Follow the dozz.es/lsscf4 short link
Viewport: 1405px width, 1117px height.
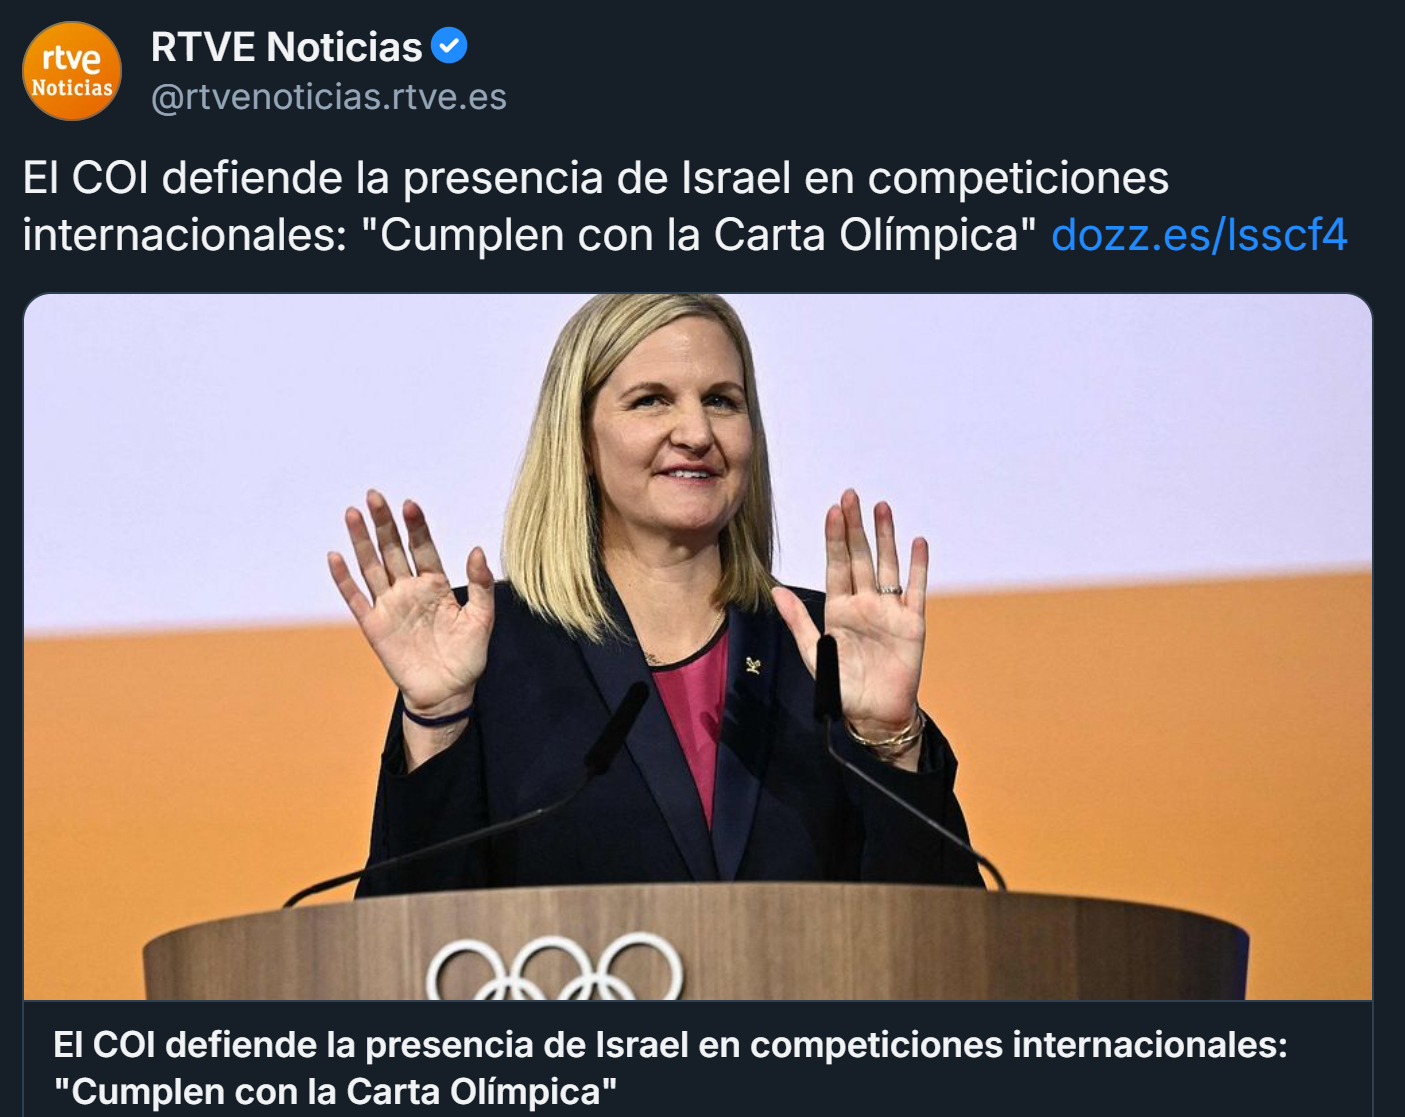pyautogui.click(x=1199, y=235)
